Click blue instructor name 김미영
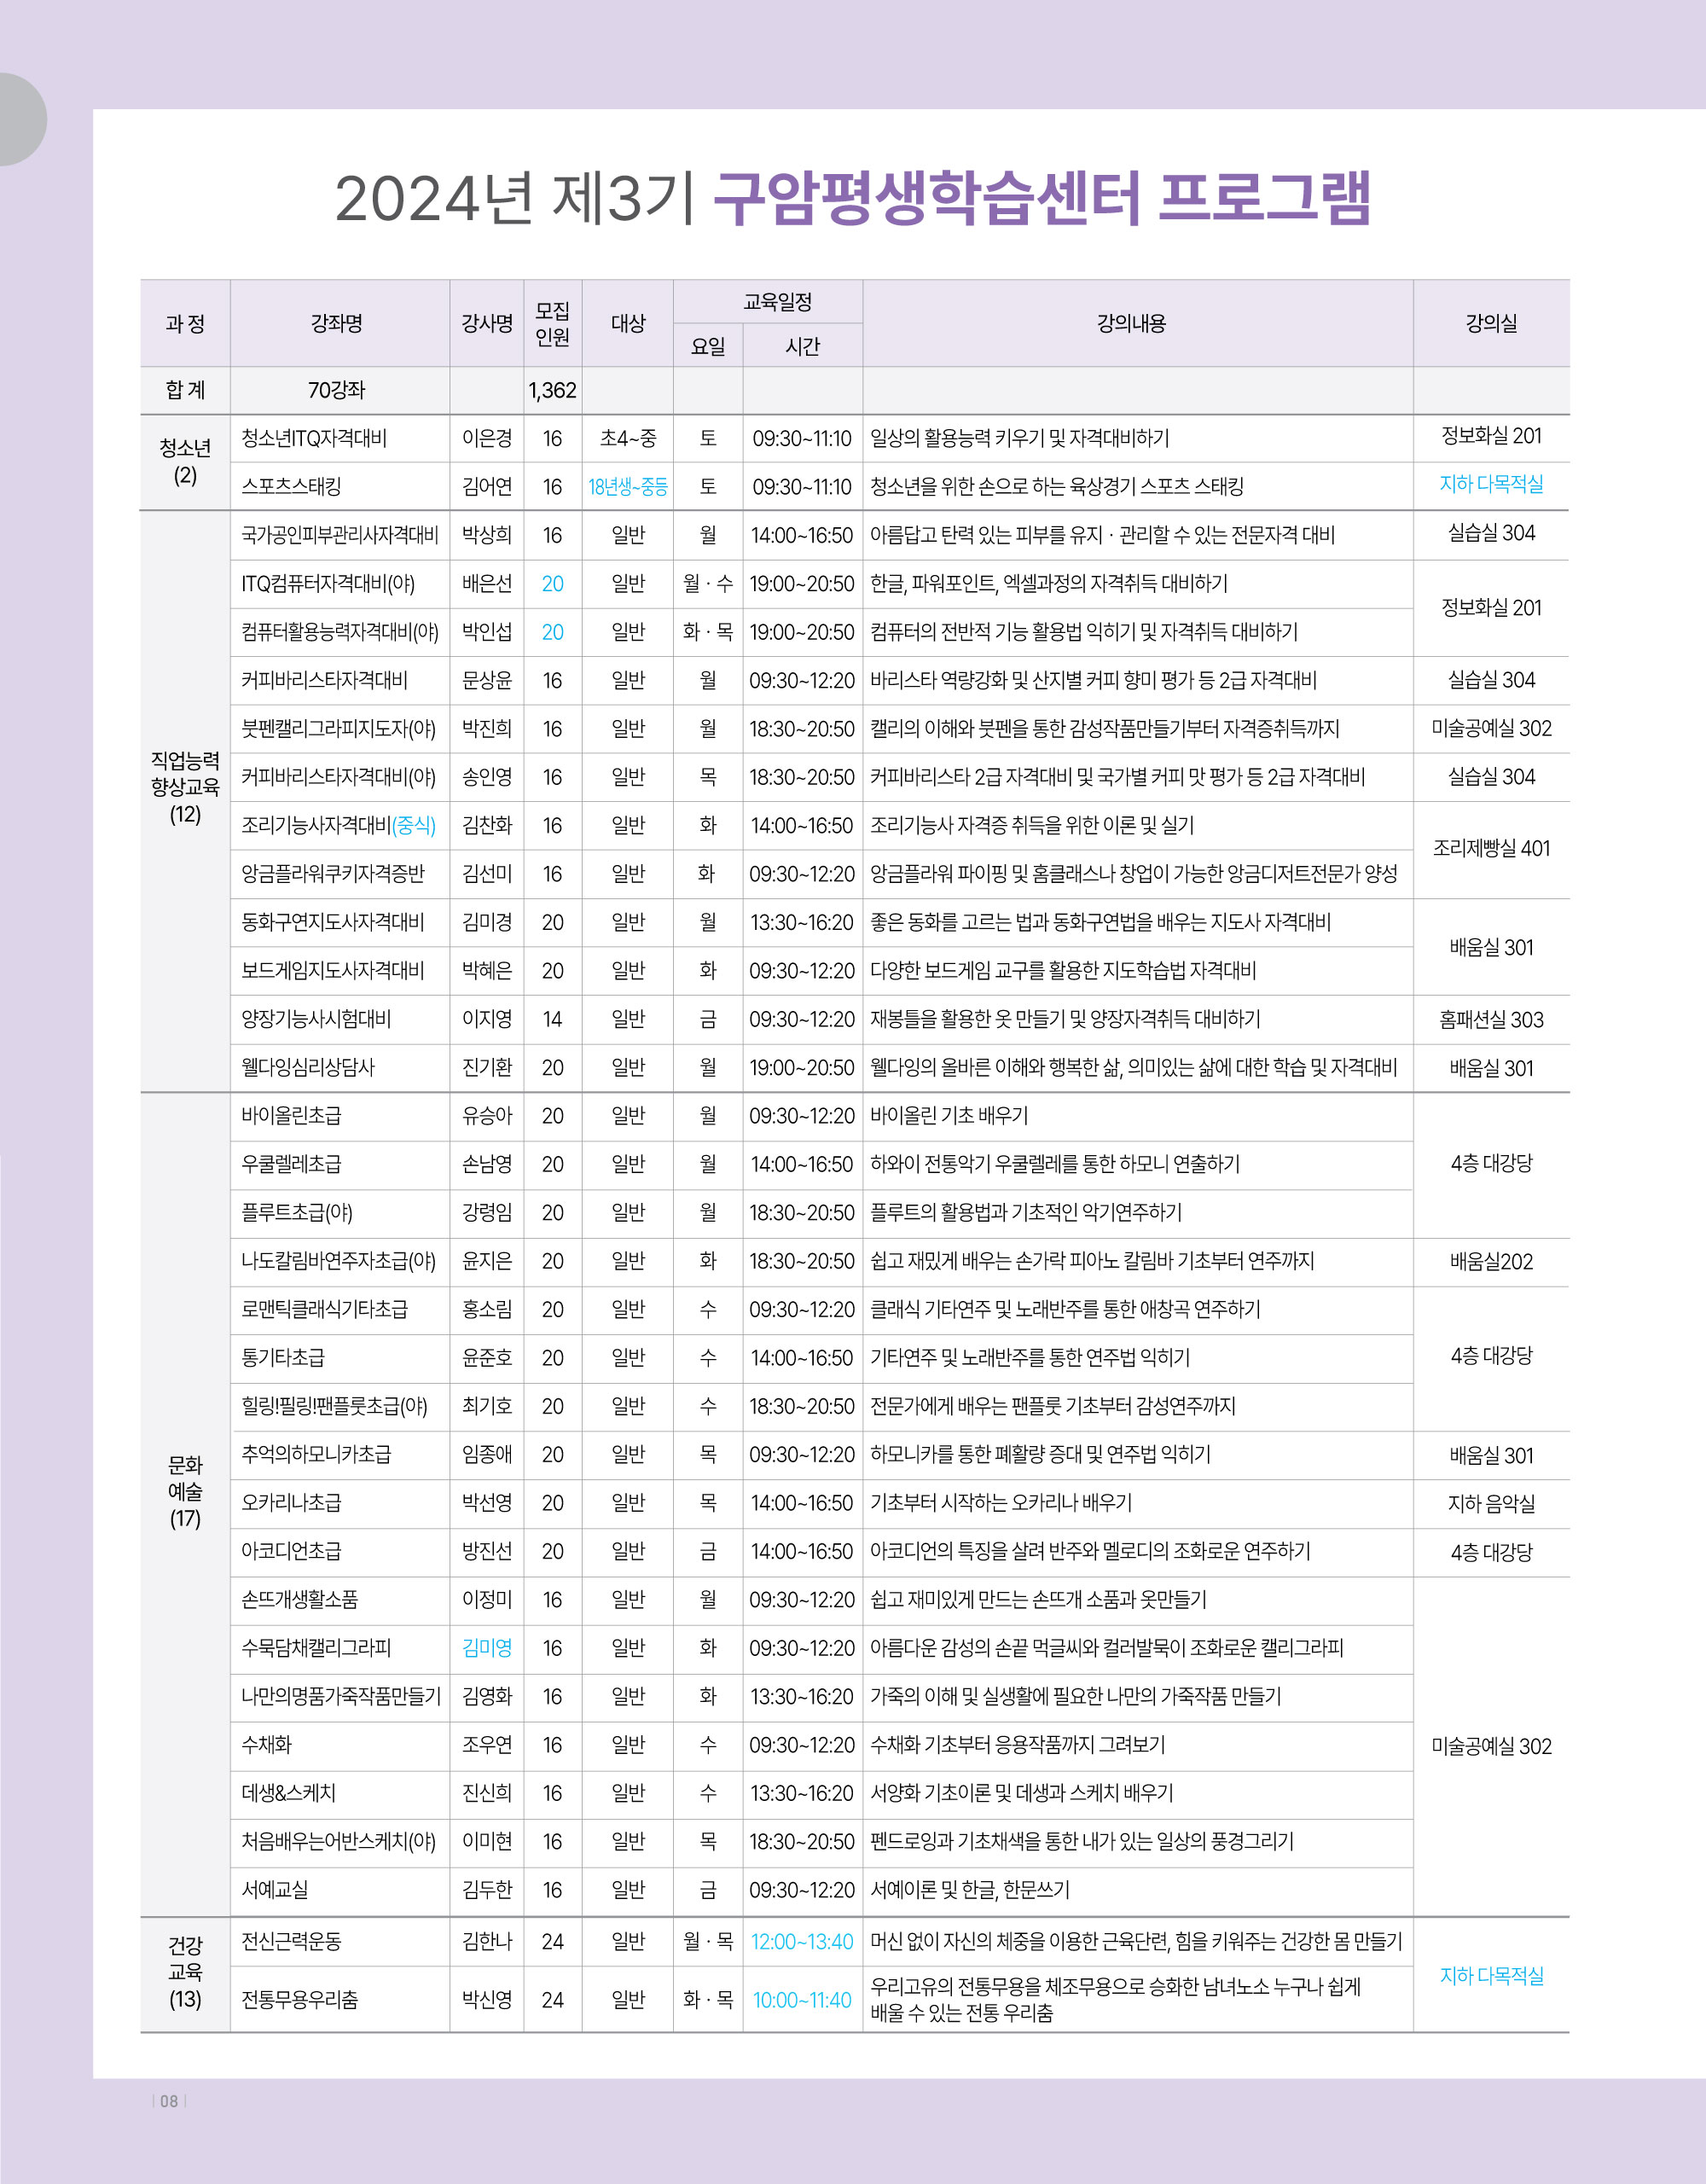This screenshot has width=1706, height=2184. 487,1649
